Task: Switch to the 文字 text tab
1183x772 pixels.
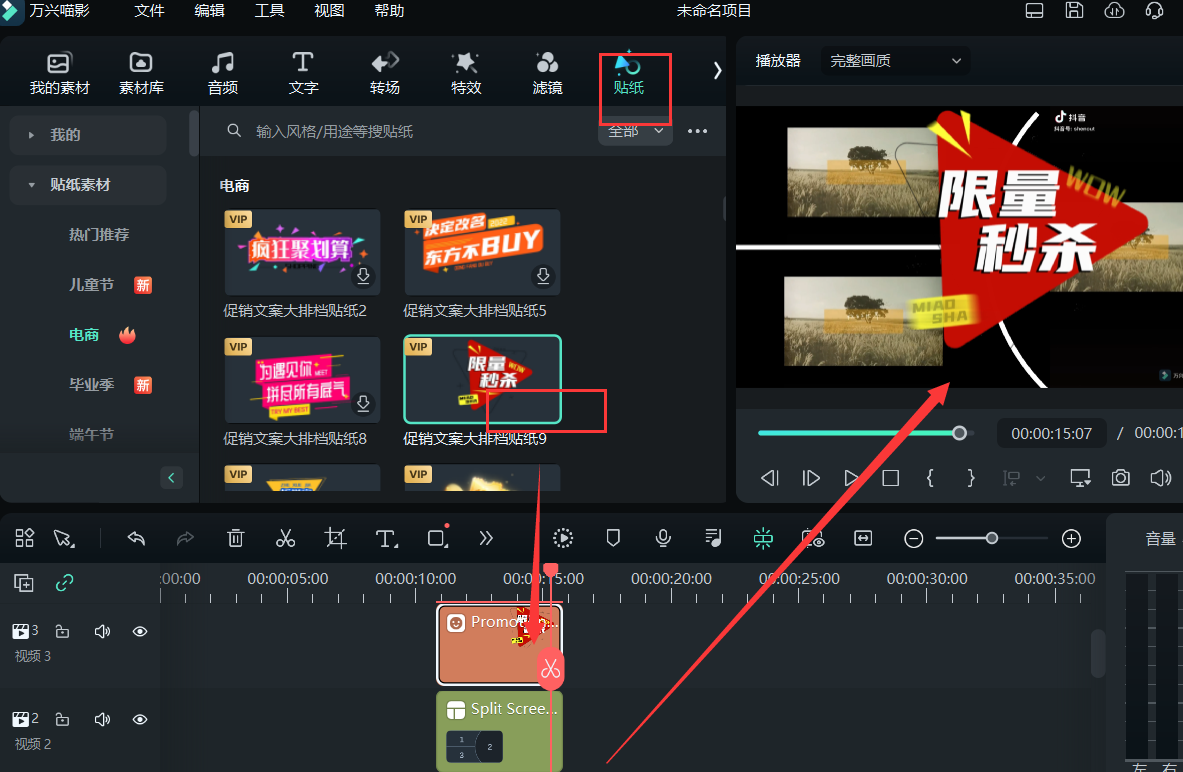Action: [x=303, y=74]
